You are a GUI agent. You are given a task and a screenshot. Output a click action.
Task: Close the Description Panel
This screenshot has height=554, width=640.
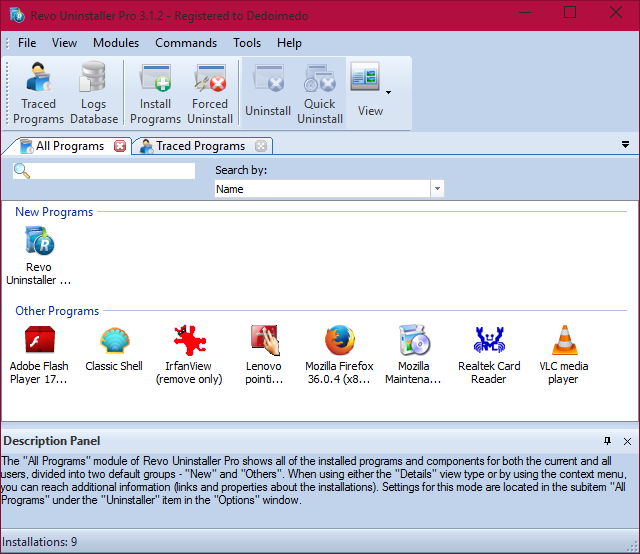pyautogui.click(x=627, y=441)
